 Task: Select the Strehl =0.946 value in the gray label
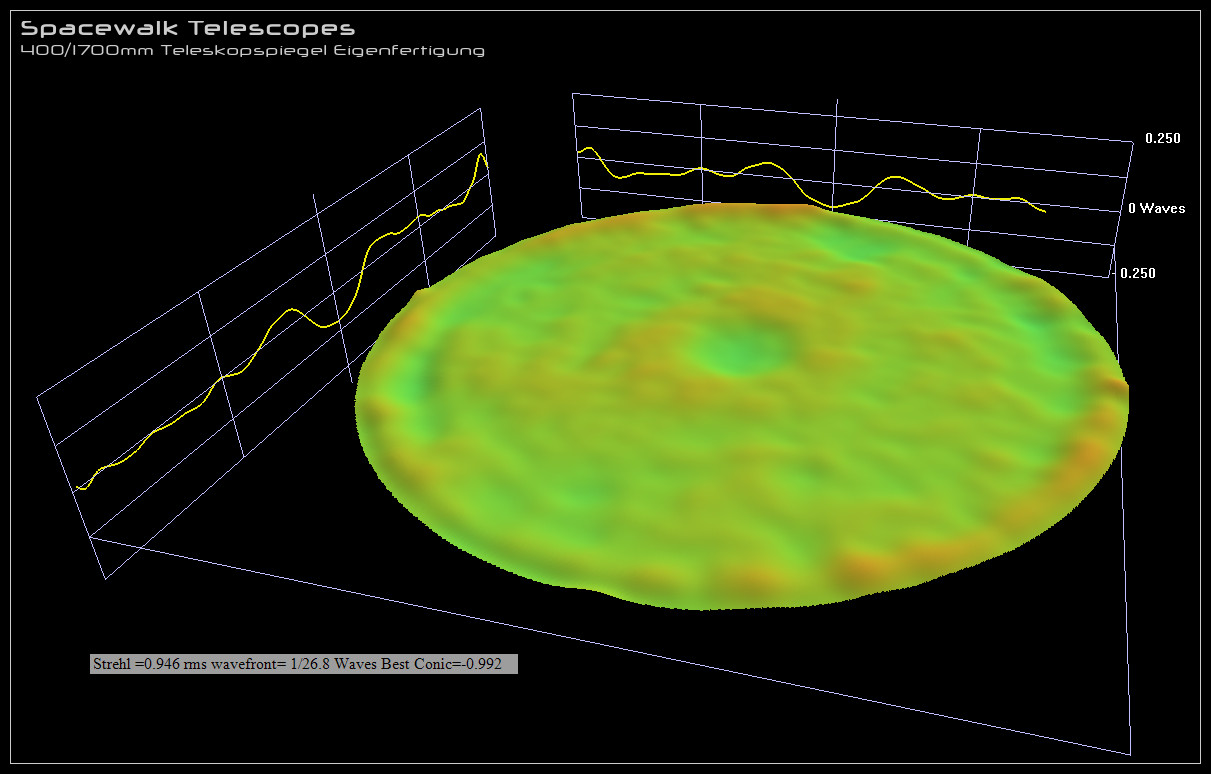pos(129,664)
